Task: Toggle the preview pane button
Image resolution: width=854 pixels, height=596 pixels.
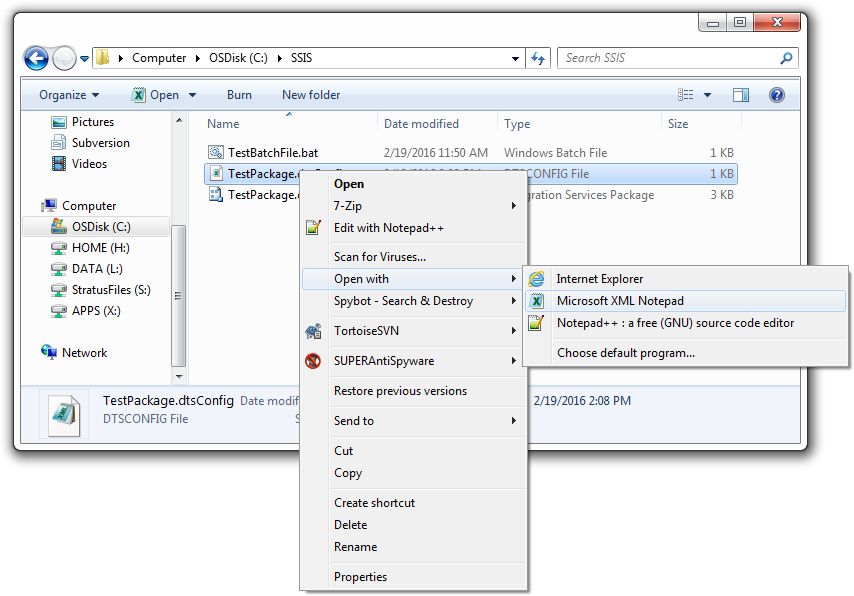Action: tap(741, 95)
